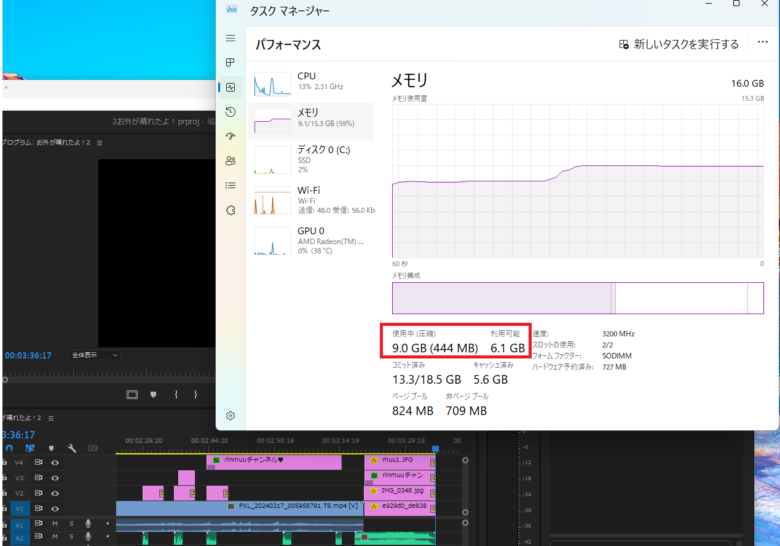Open the App history sidebar icon
Screen dimensions: 780x546
(230, 111)
